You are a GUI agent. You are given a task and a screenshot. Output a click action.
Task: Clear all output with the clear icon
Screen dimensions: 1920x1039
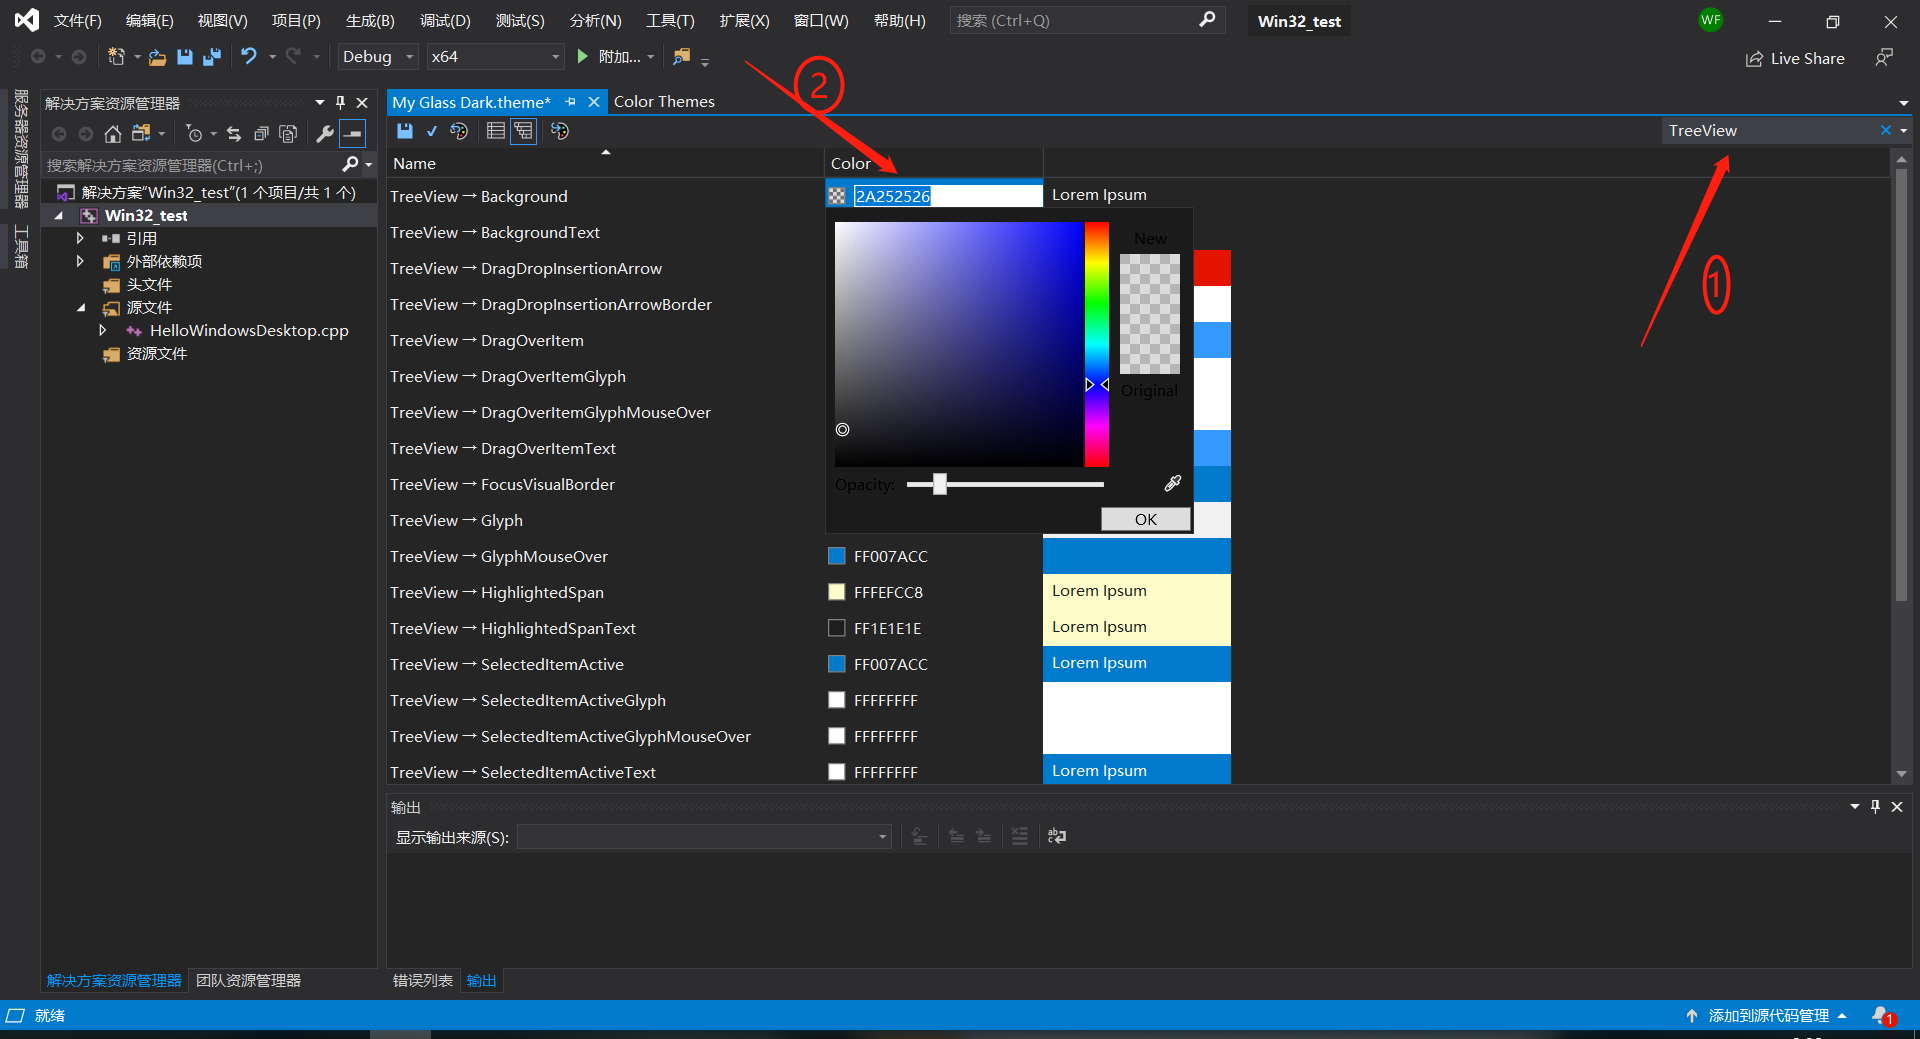point(1019,836)
